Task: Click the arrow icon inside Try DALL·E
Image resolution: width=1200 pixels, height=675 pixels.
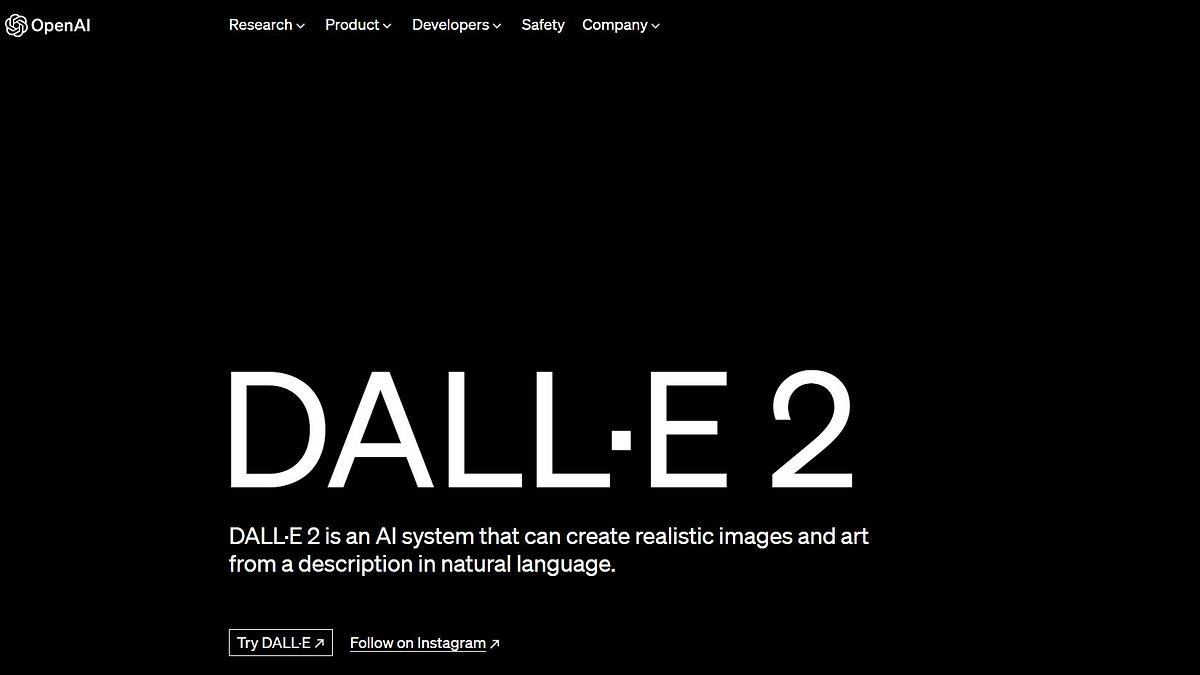Action: coord(319,644)
